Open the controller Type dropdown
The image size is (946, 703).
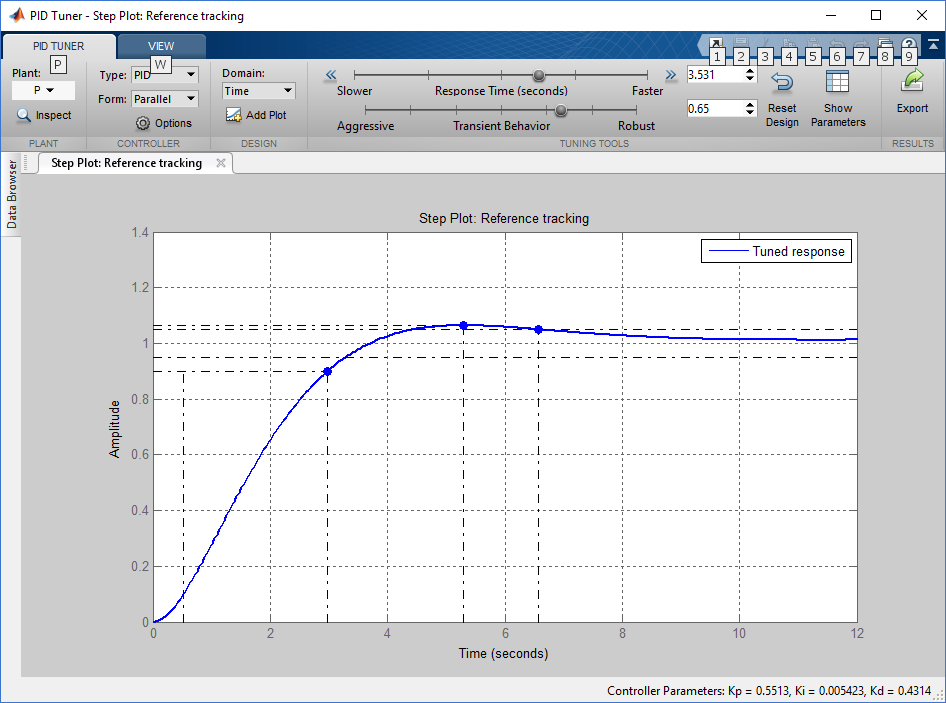tap(165, 75)
